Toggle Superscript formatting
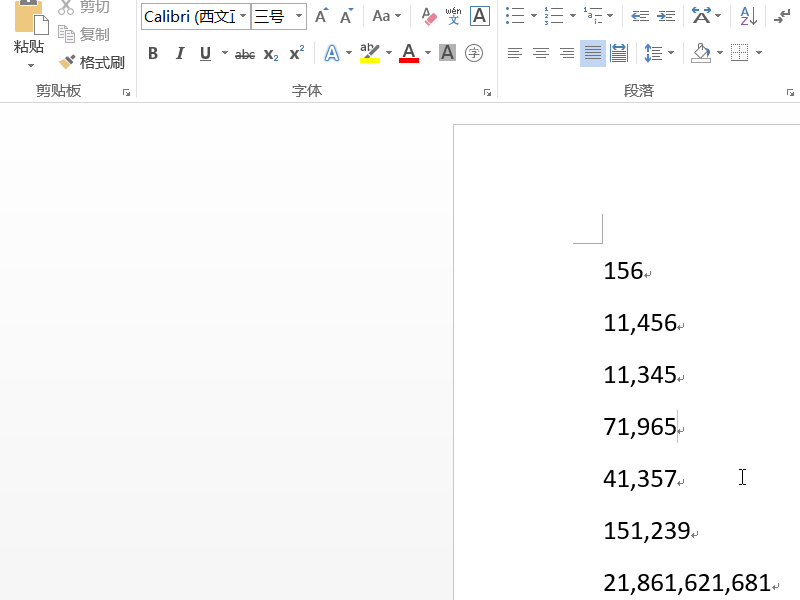800x600 pixels. point(296,53)
